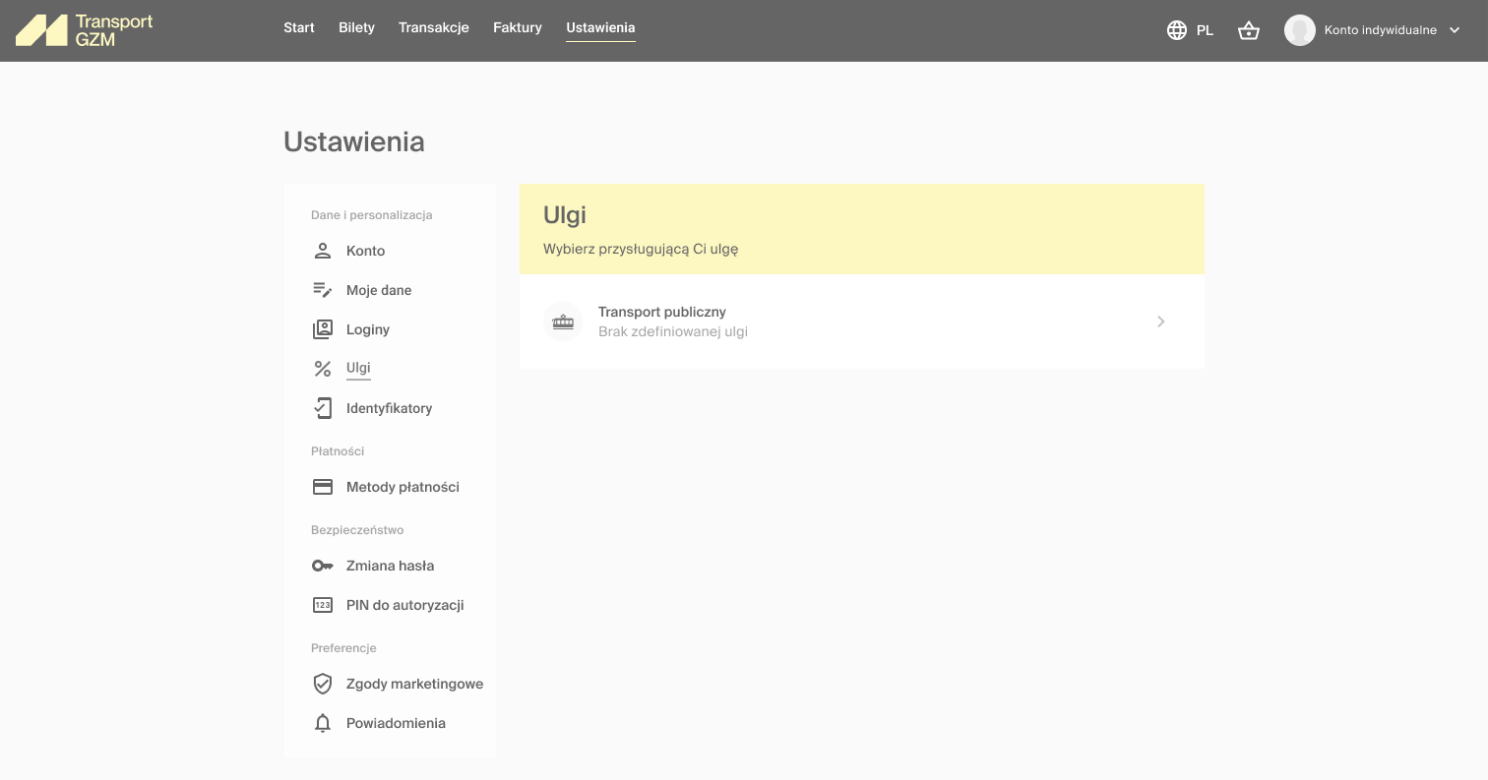Click the credit card icon for Metody płatności
This screenshot has width=1488, height=780.
click(x=322, y=487)
